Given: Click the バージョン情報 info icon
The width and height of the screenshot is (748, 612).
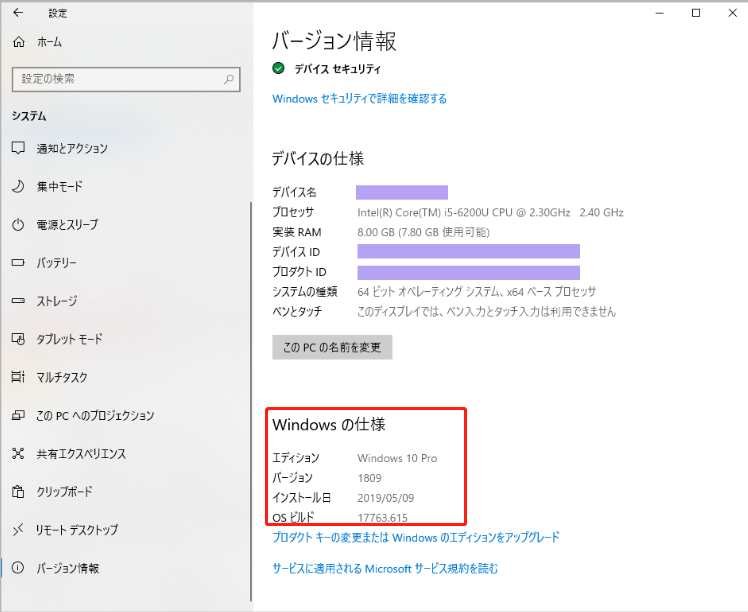Looking at the screenshot, I should point(18,568).
